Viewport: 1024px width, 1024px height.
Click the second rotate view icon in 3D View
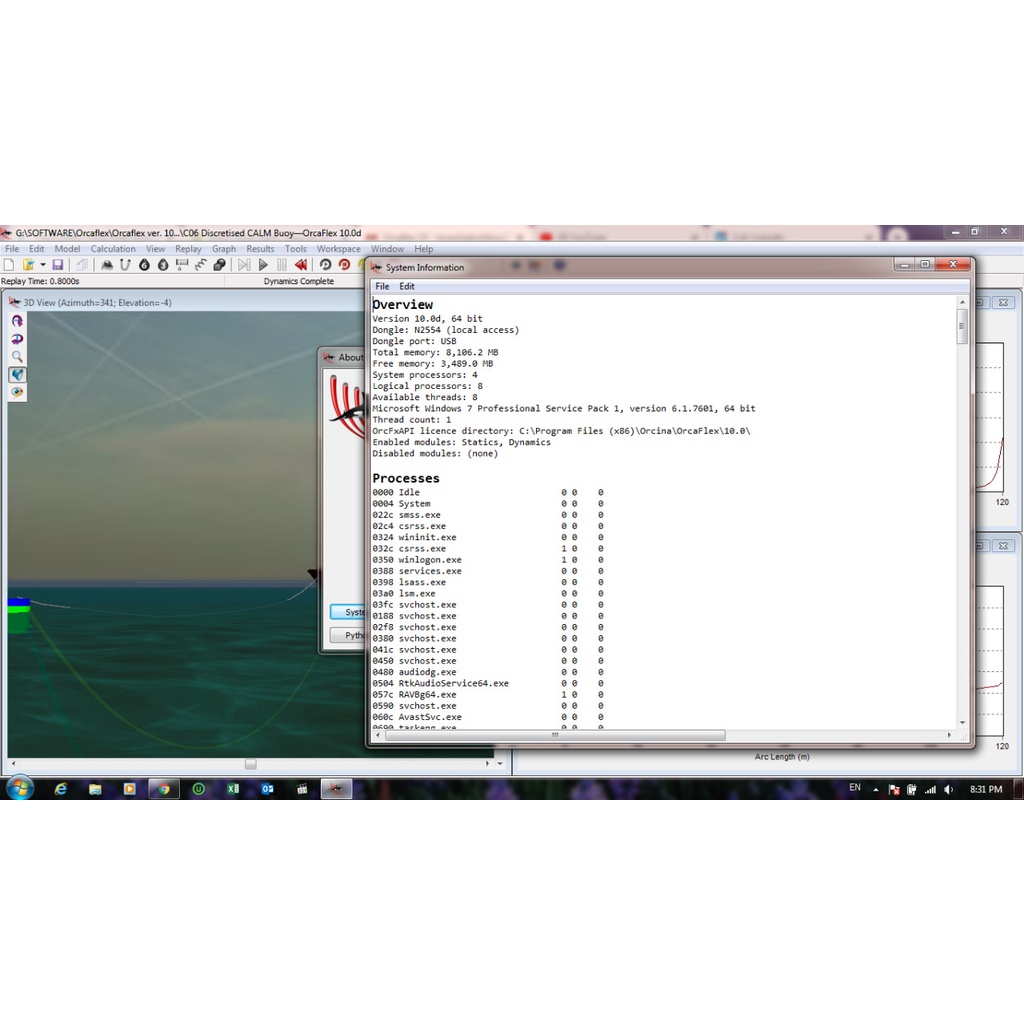tap(17, 338)
